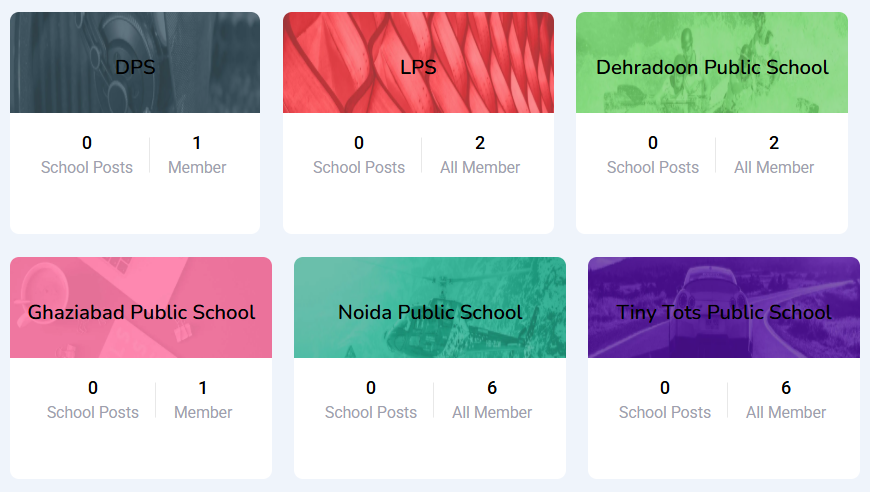View Noida Public School posts count
870x492 pixels.
(x=371, y=400)
